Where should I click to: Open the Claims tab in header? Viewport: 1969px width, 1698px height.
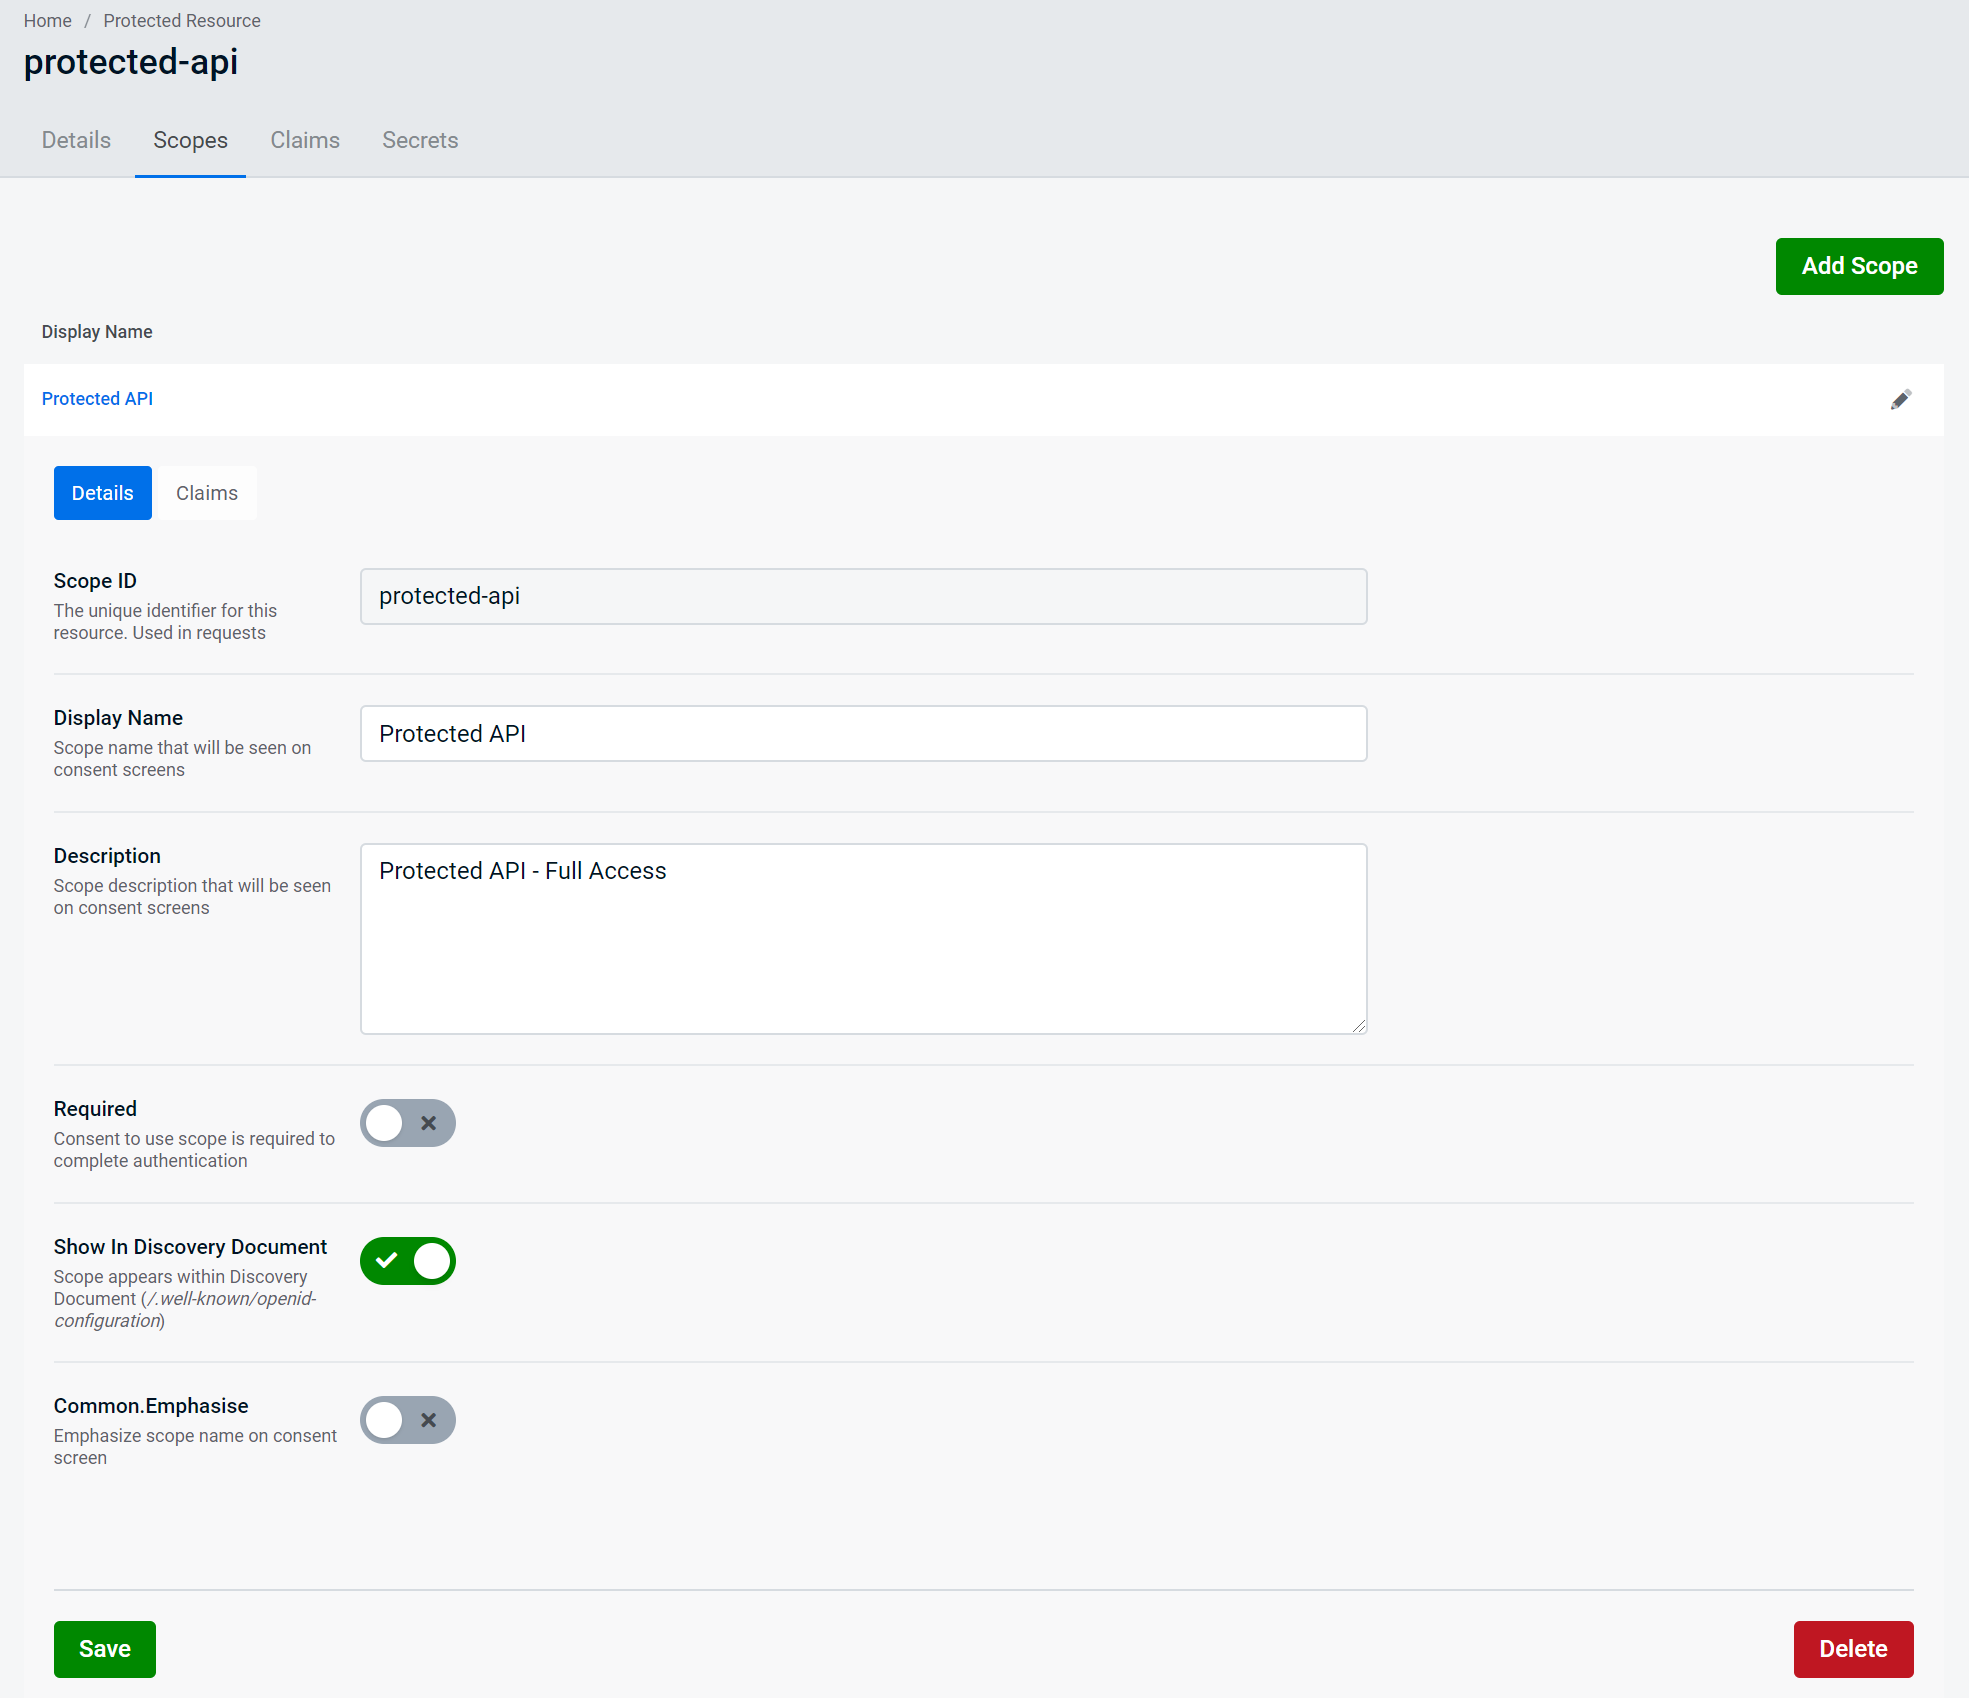tap(305, 140)
